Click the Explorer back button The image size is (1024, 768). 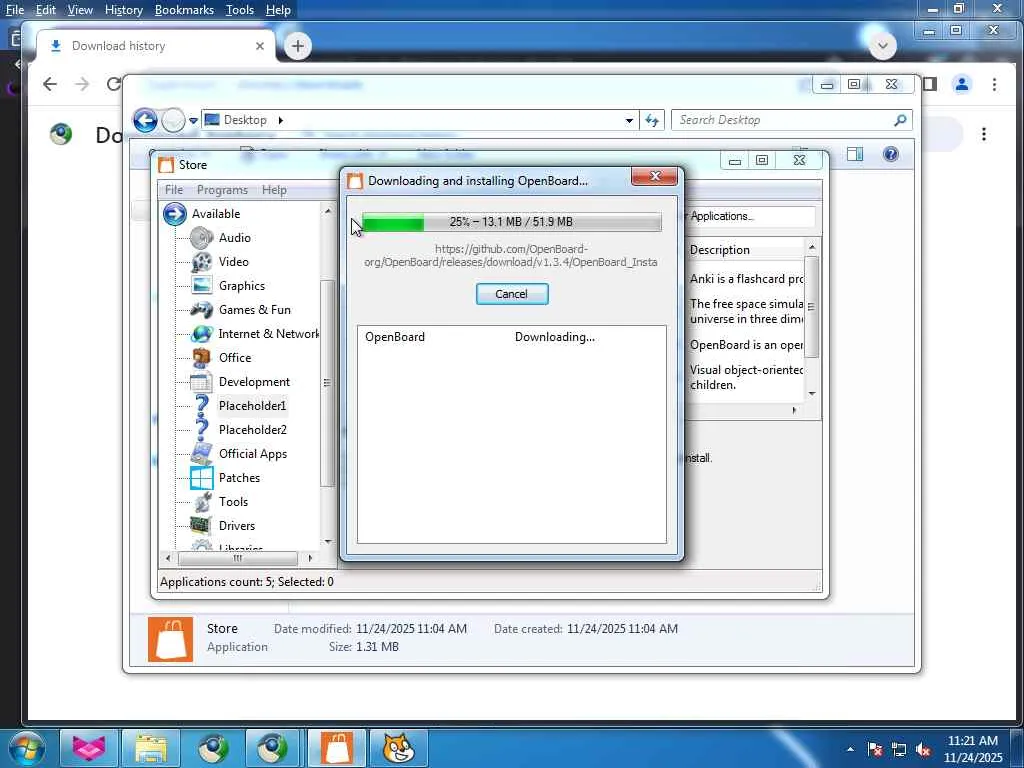[x=145, y=120]
